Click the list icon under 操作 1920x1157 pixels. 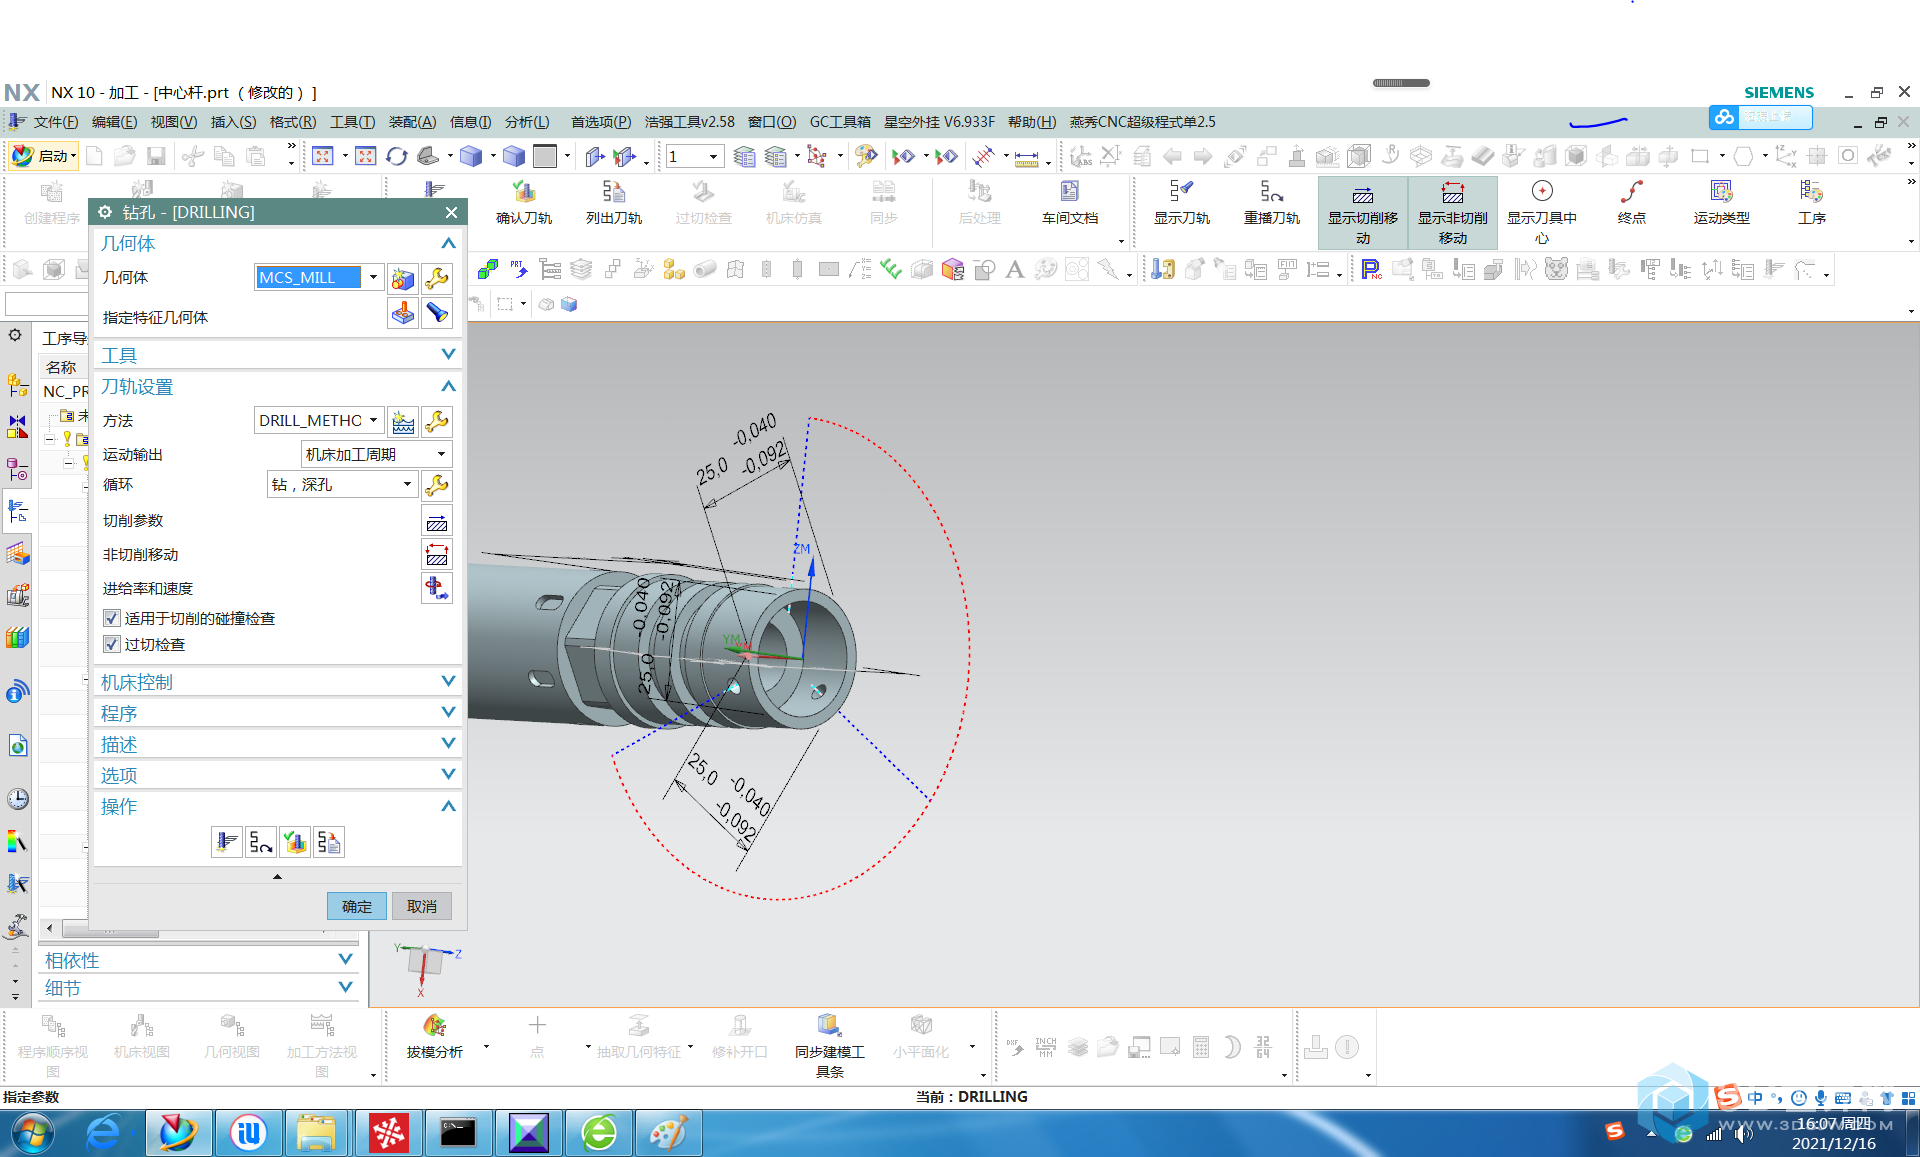[329, 842]
